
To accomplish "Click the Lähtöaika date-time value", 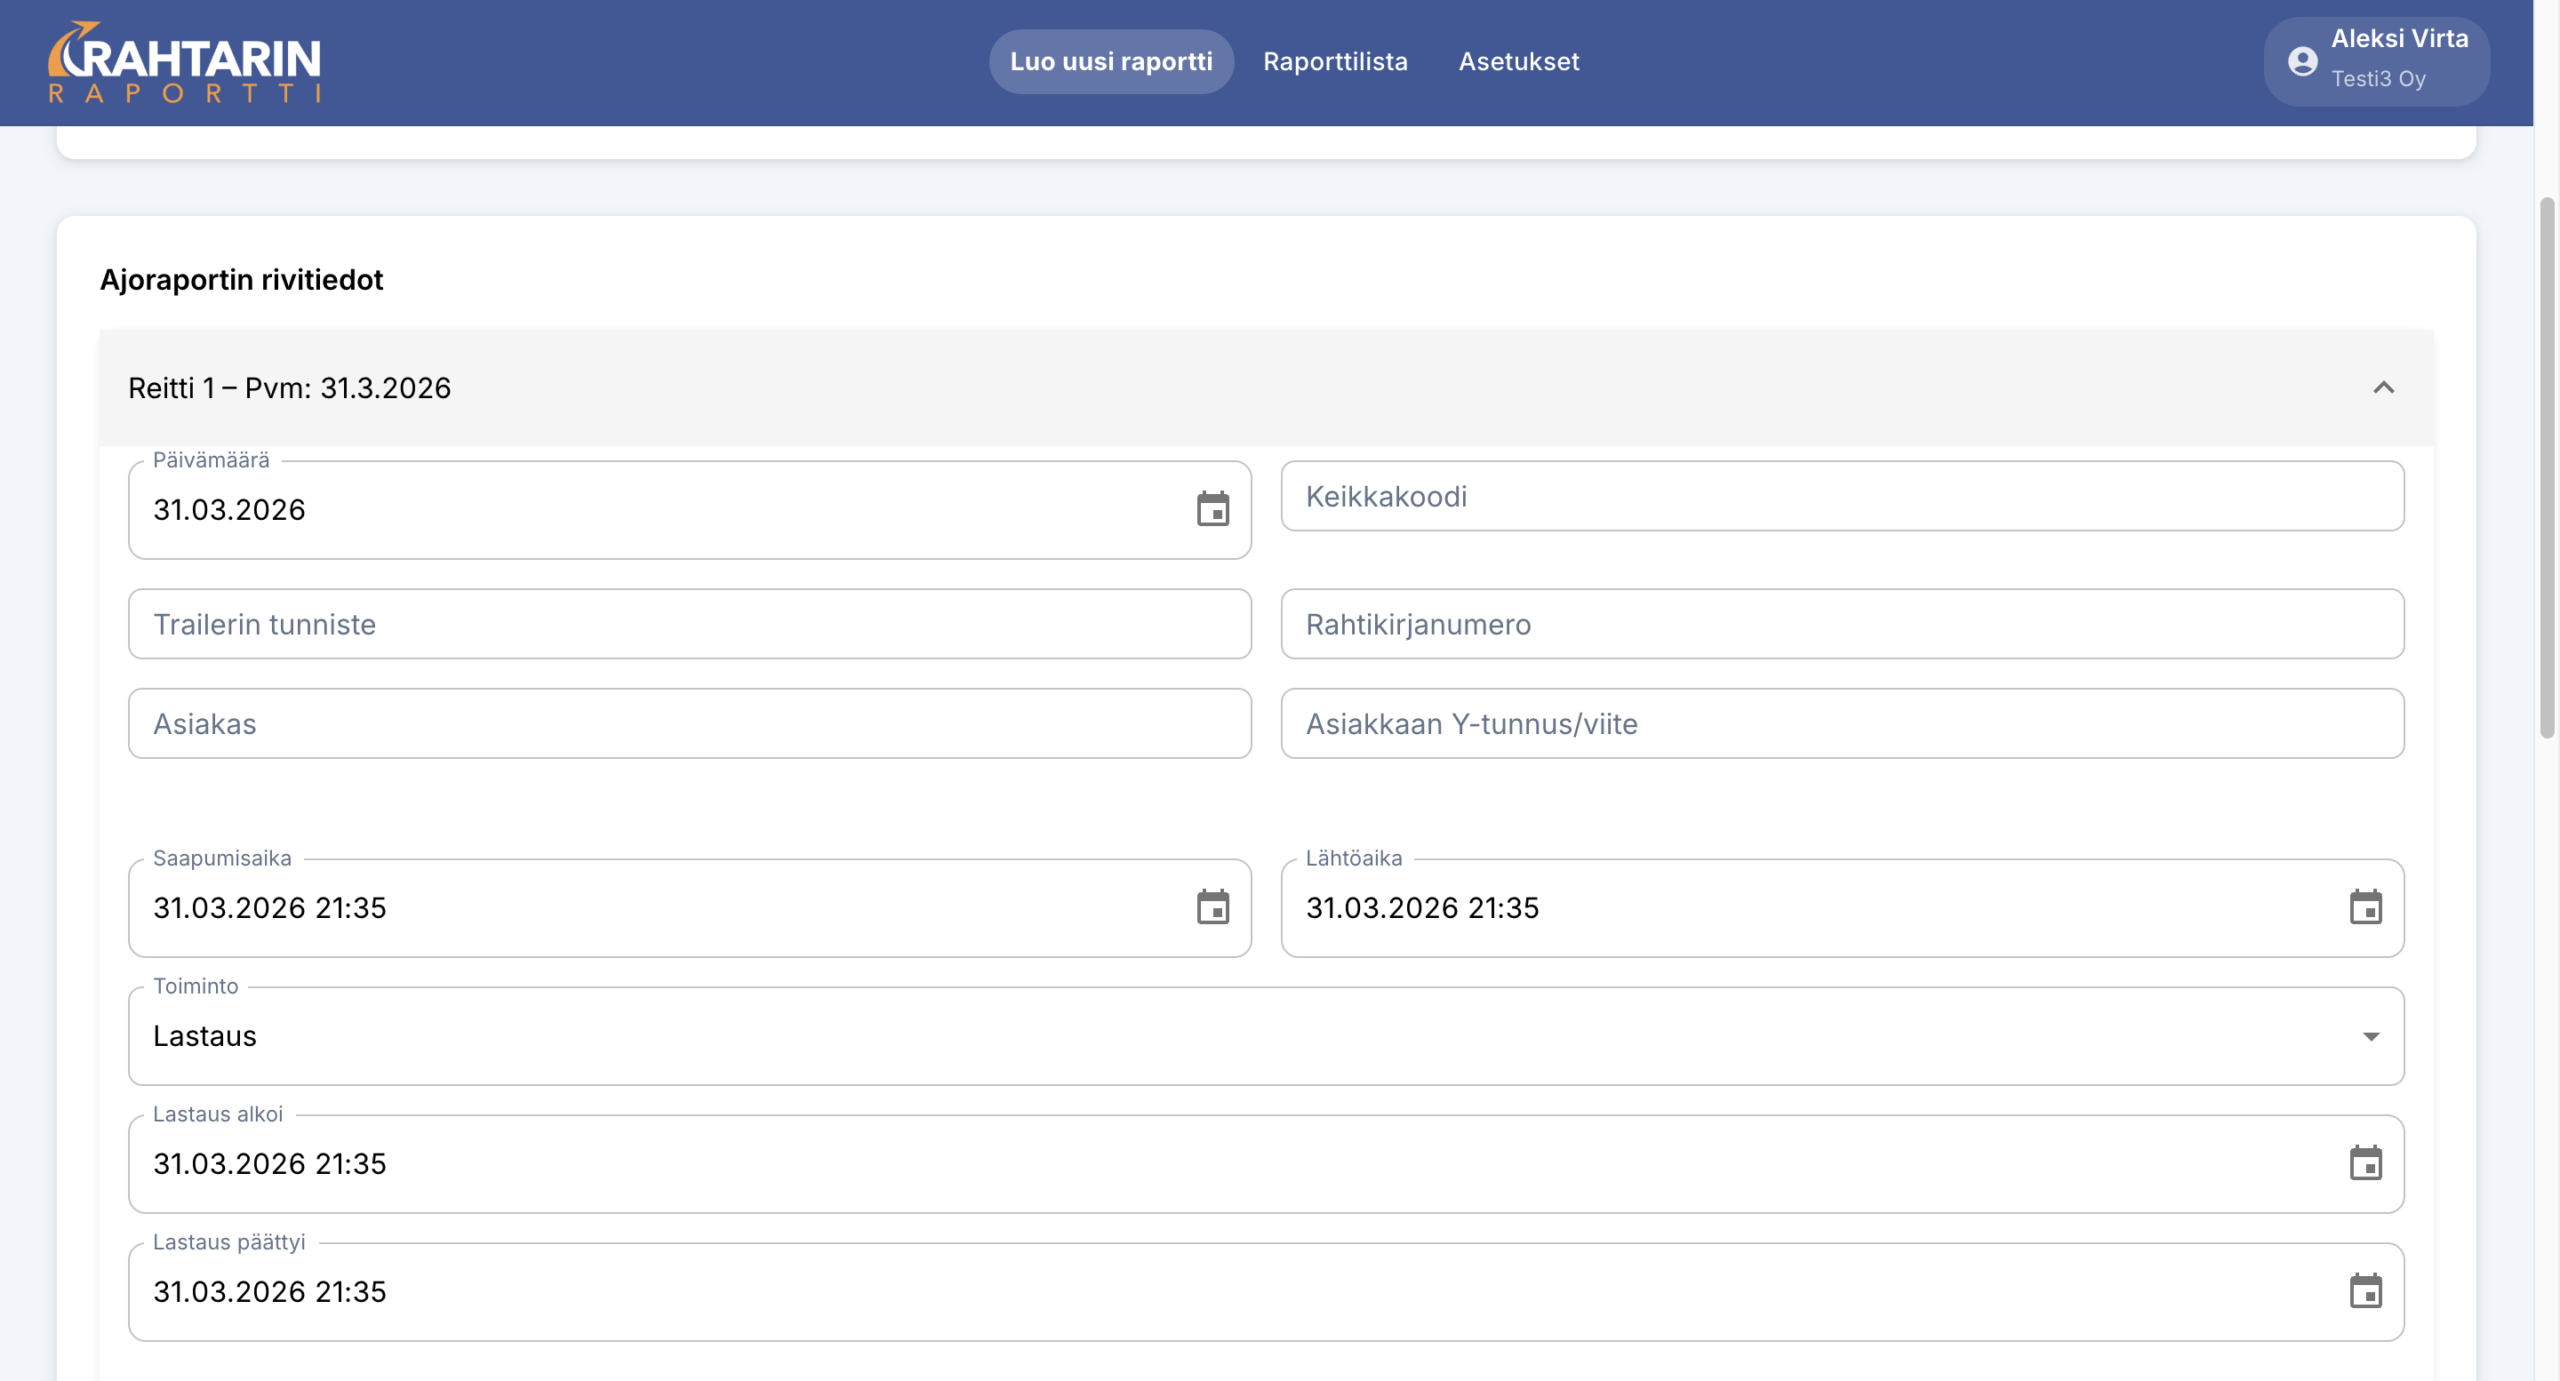I will pos(1422,908).
